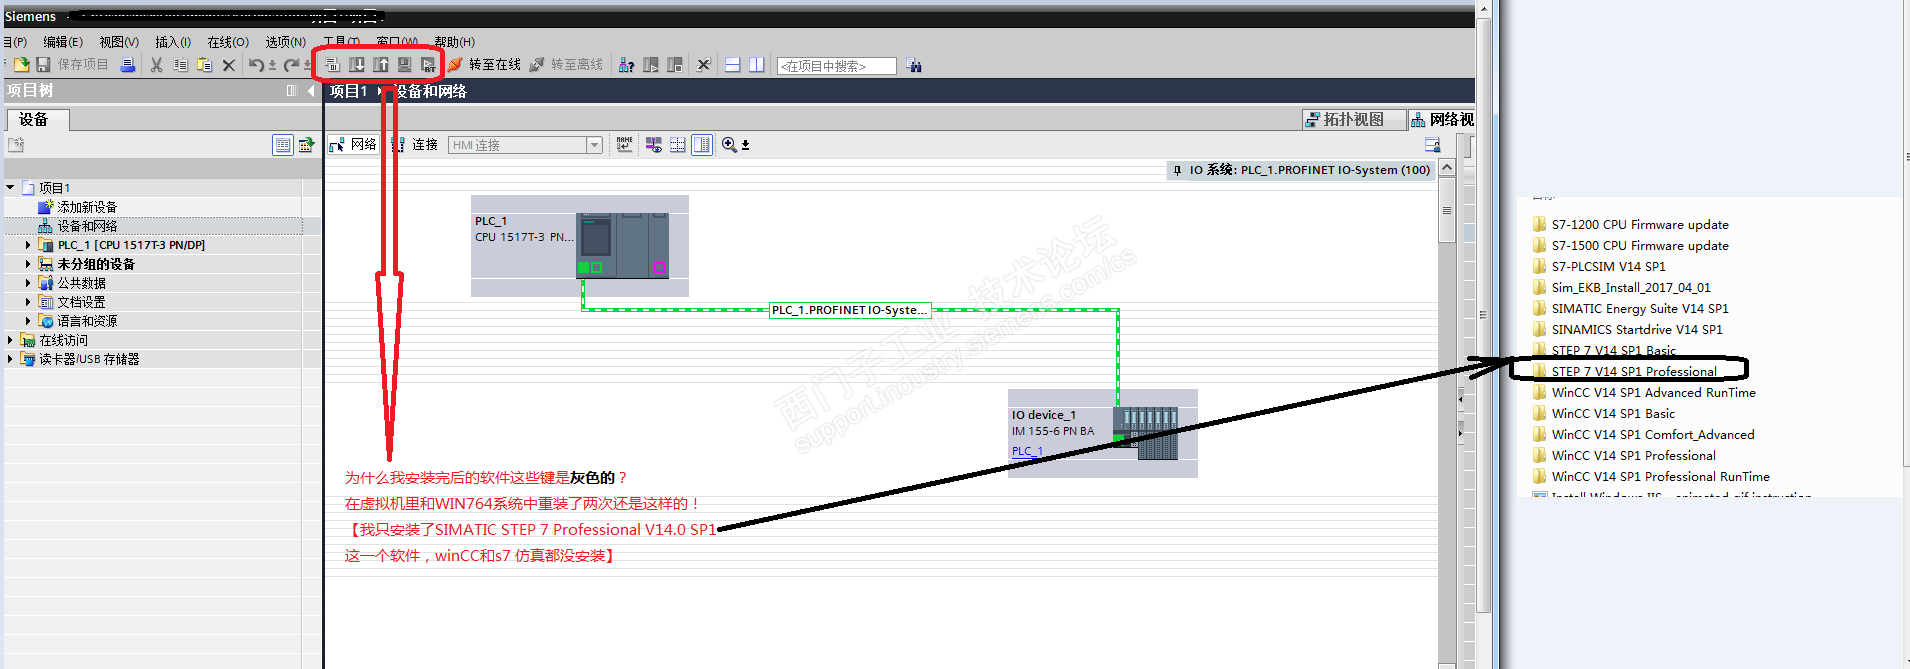The image size is (1910, 669).
Task: Toggle the grid display icon in network toolbar
Action: click(x=678, y=145)
